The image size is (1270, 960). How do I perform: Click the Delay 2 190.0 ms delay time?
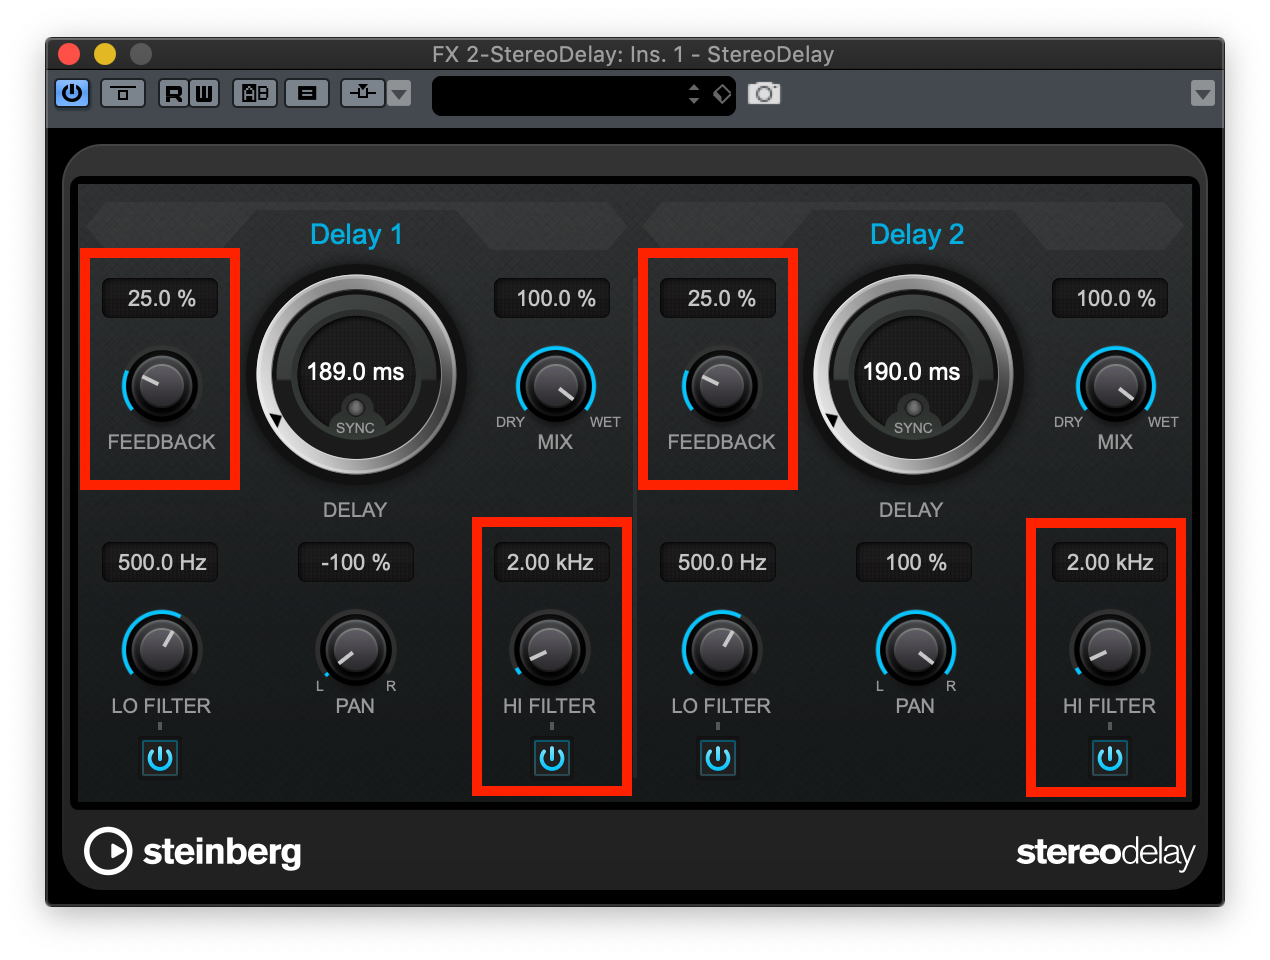click(x=911, y=372)
